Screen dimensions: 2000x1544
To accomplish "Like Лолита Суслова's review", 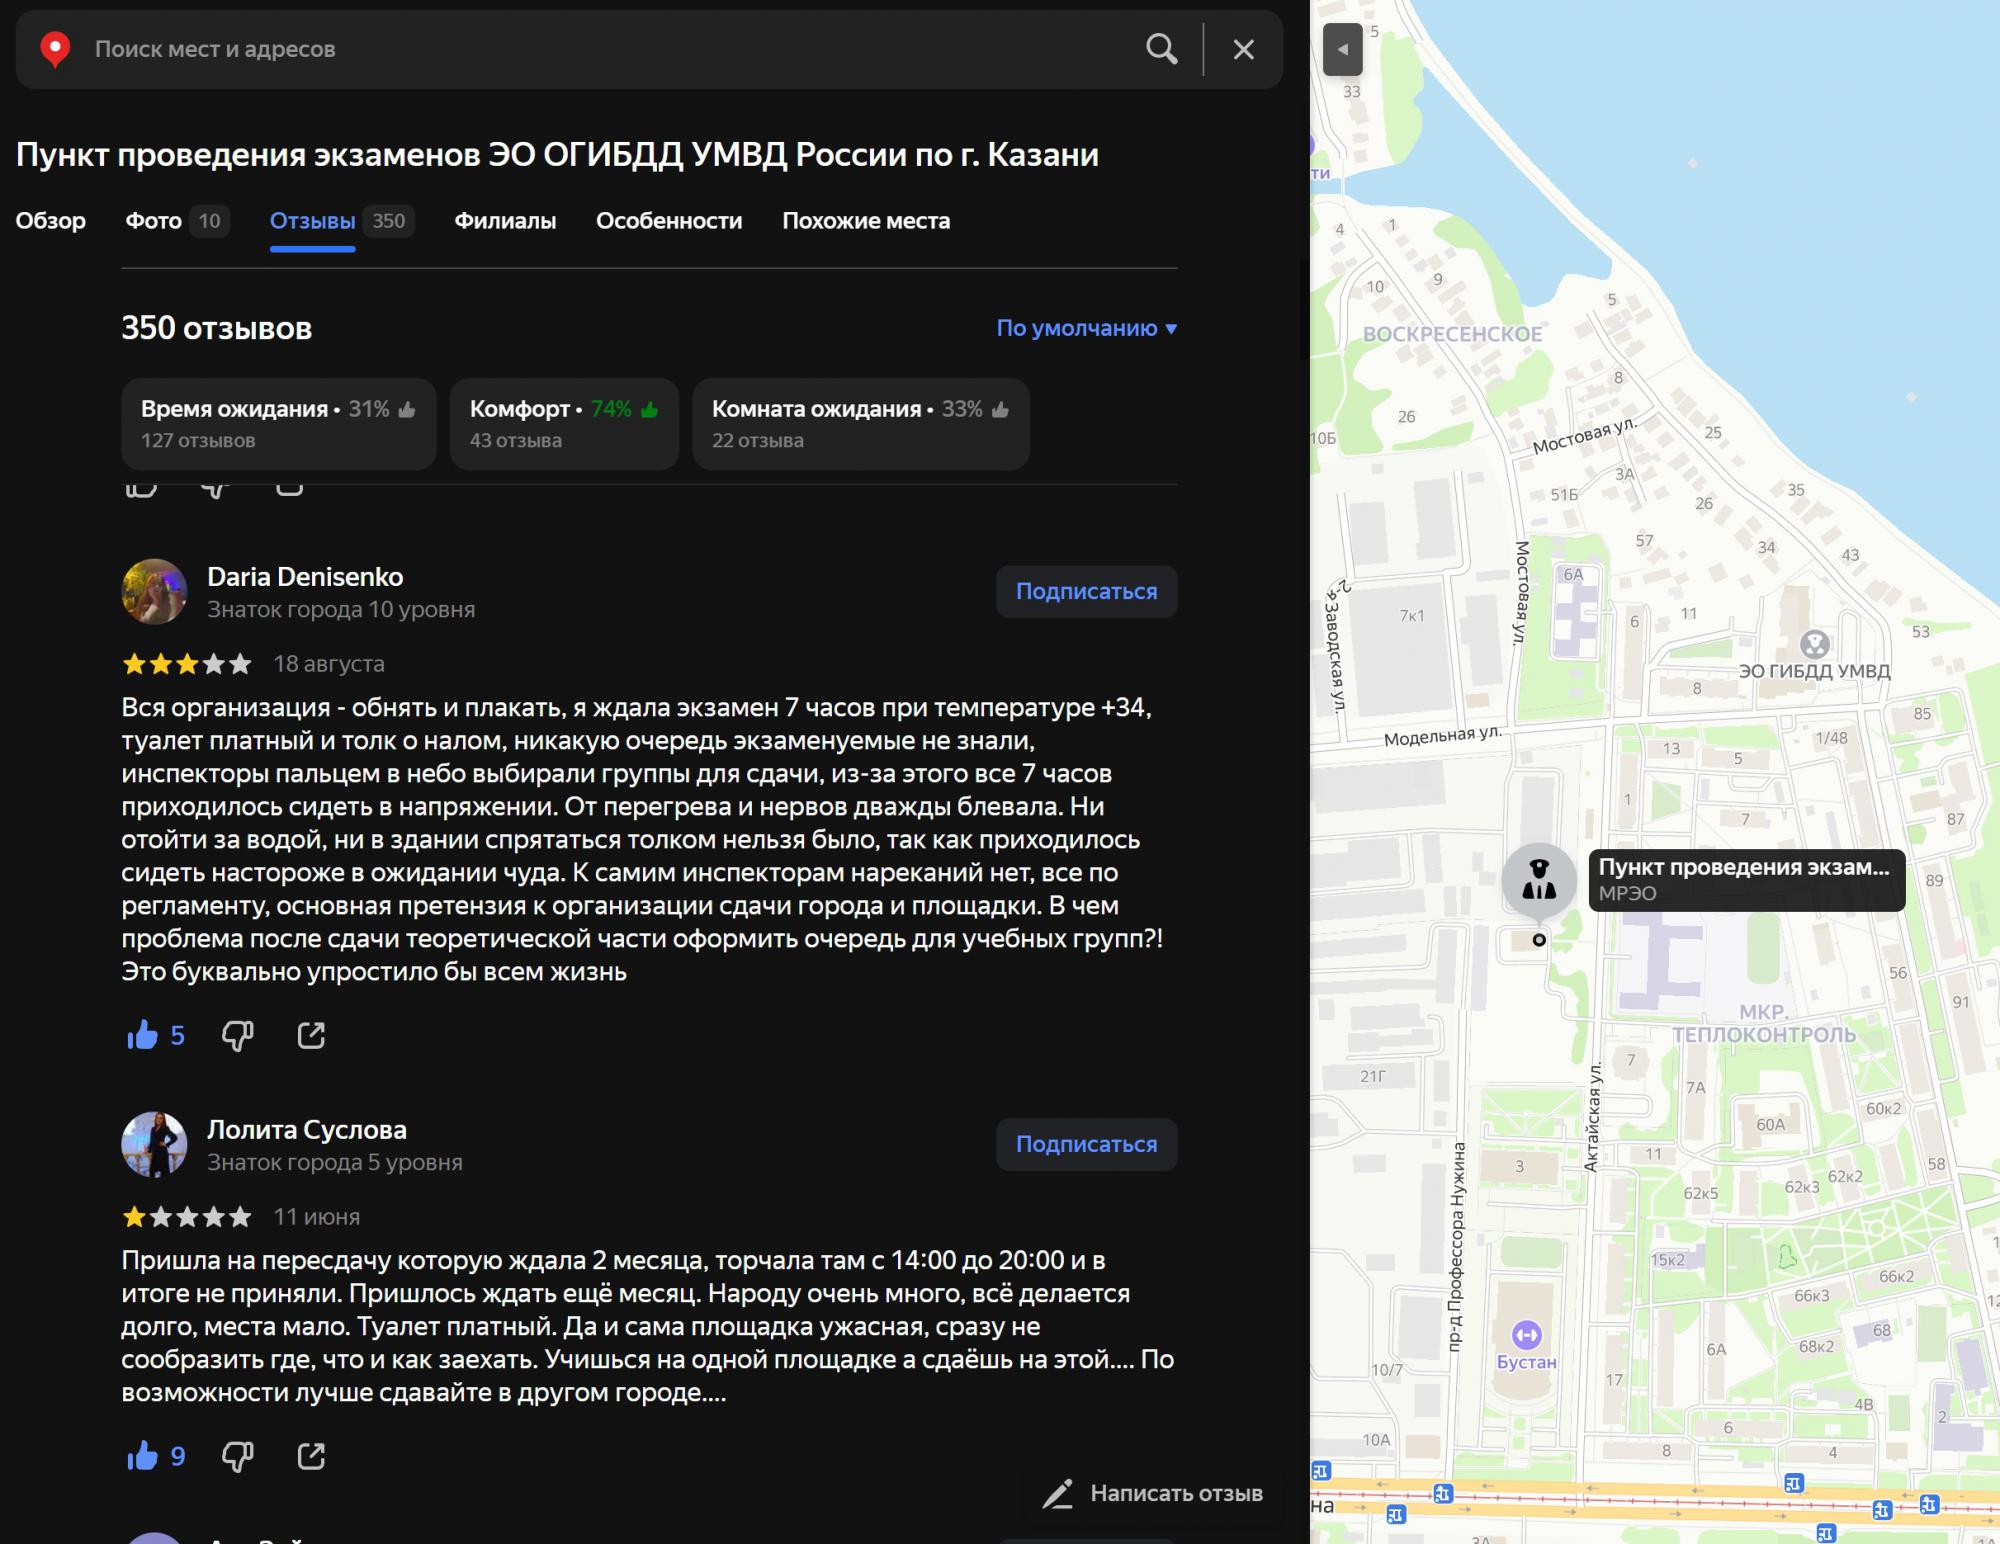I will click(143, 1456).
